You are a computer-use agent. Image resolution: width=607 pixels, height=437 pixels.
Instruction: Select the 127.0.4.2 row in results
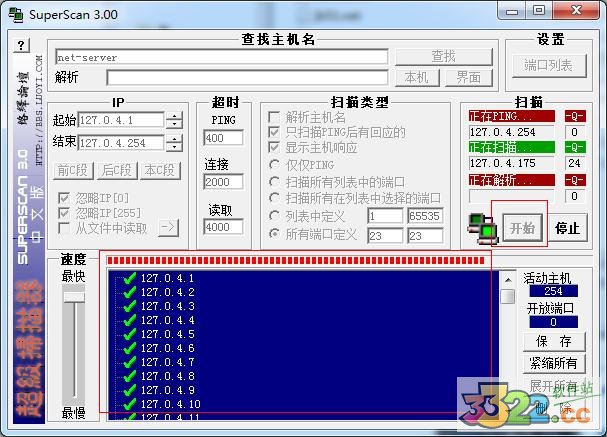167,292
